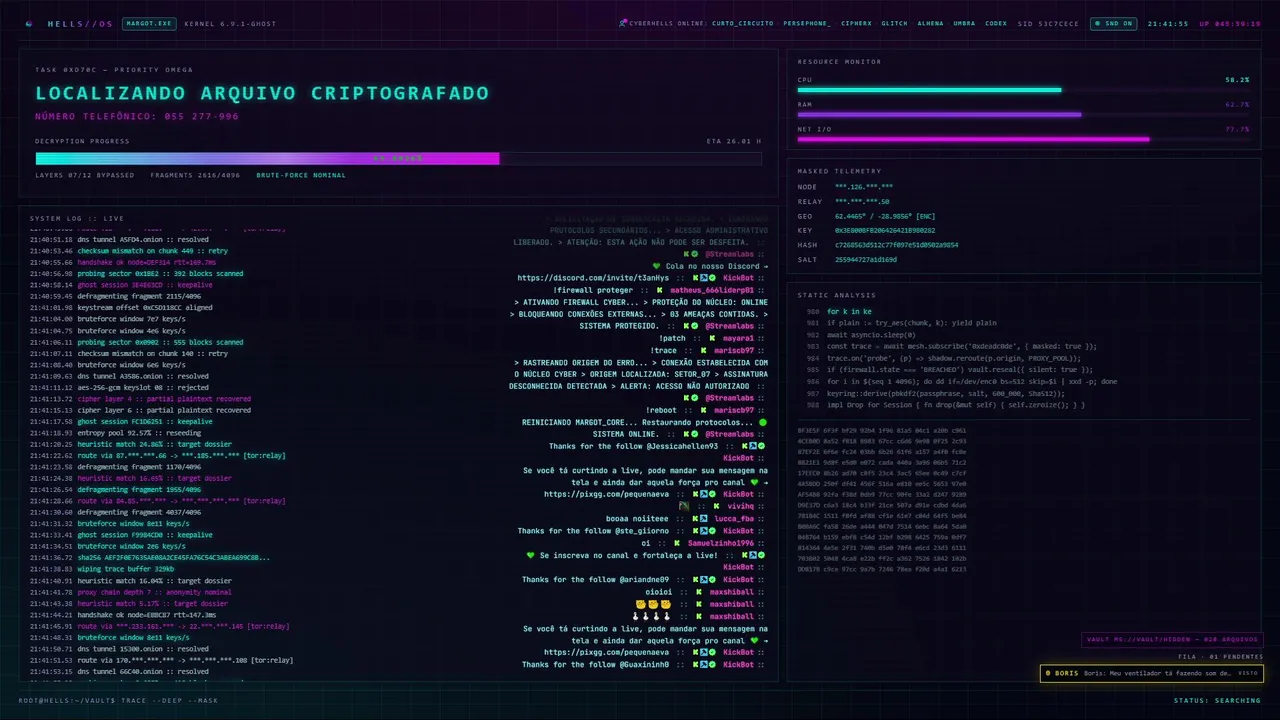The image size is (1280, 720).
Task: Click the 21:41:55 clock
Action: pyautogui.click(x=1168, y=23)
